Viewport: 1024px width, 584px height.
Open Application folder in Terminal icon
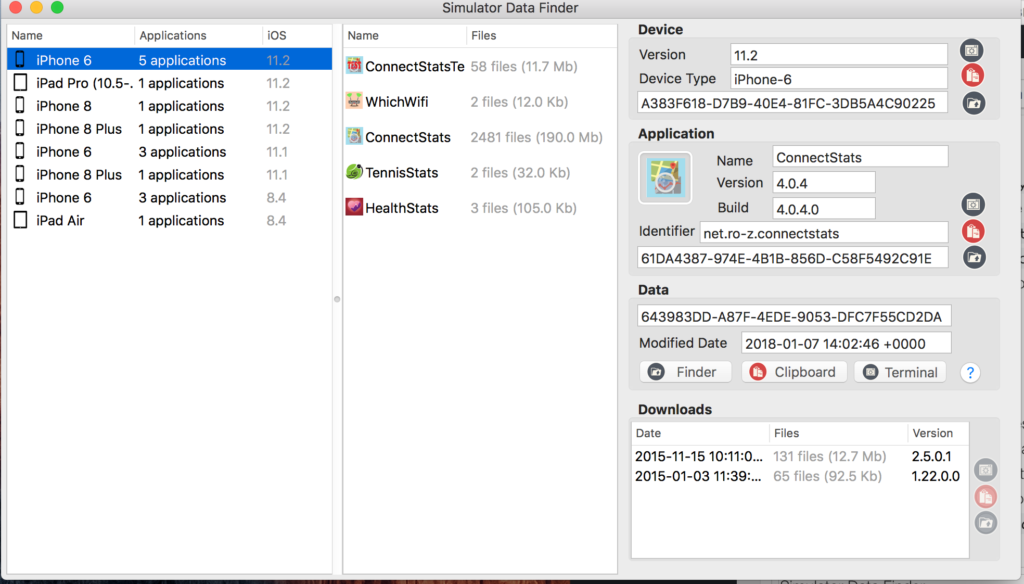[972, 205]
